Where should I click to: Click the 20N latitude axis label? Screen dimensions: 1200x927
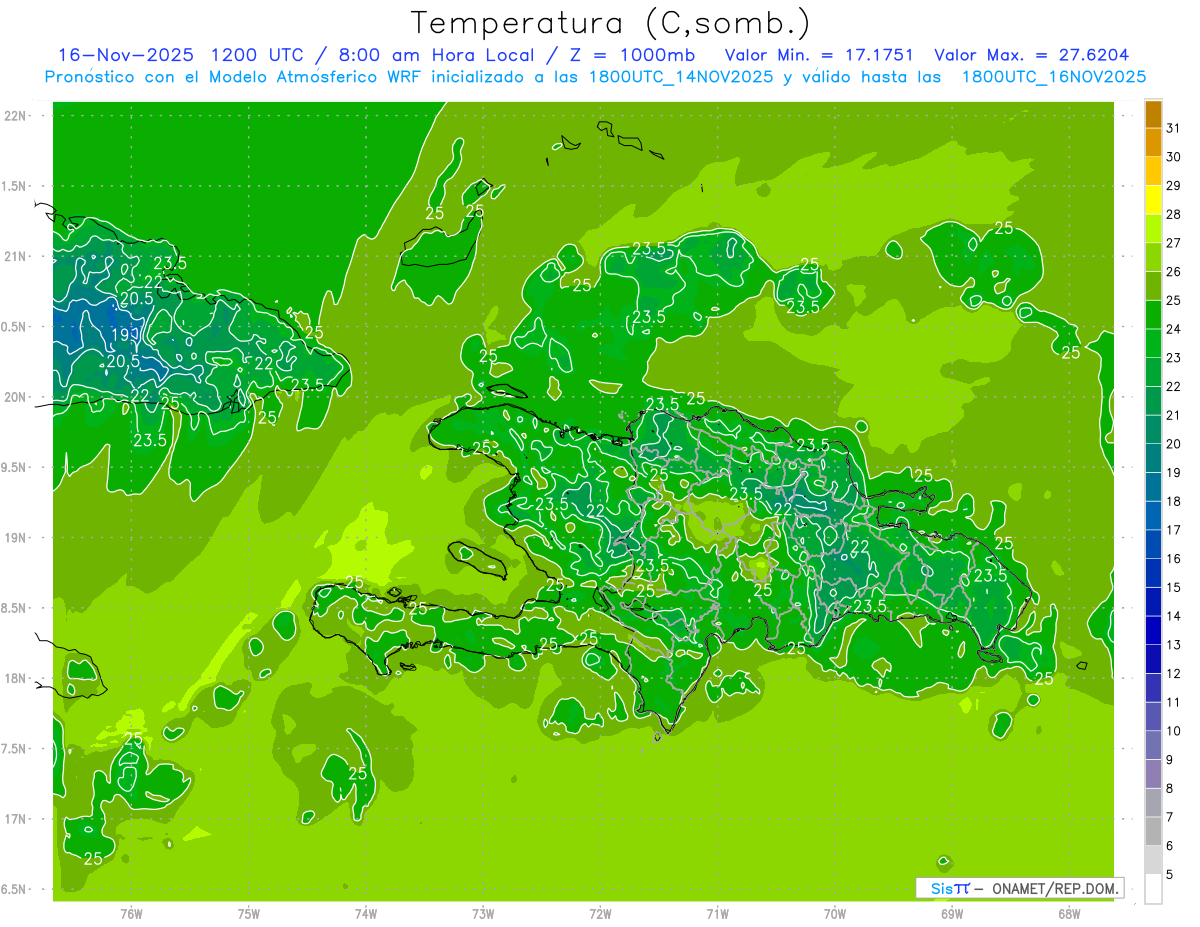tap(15, 397)
